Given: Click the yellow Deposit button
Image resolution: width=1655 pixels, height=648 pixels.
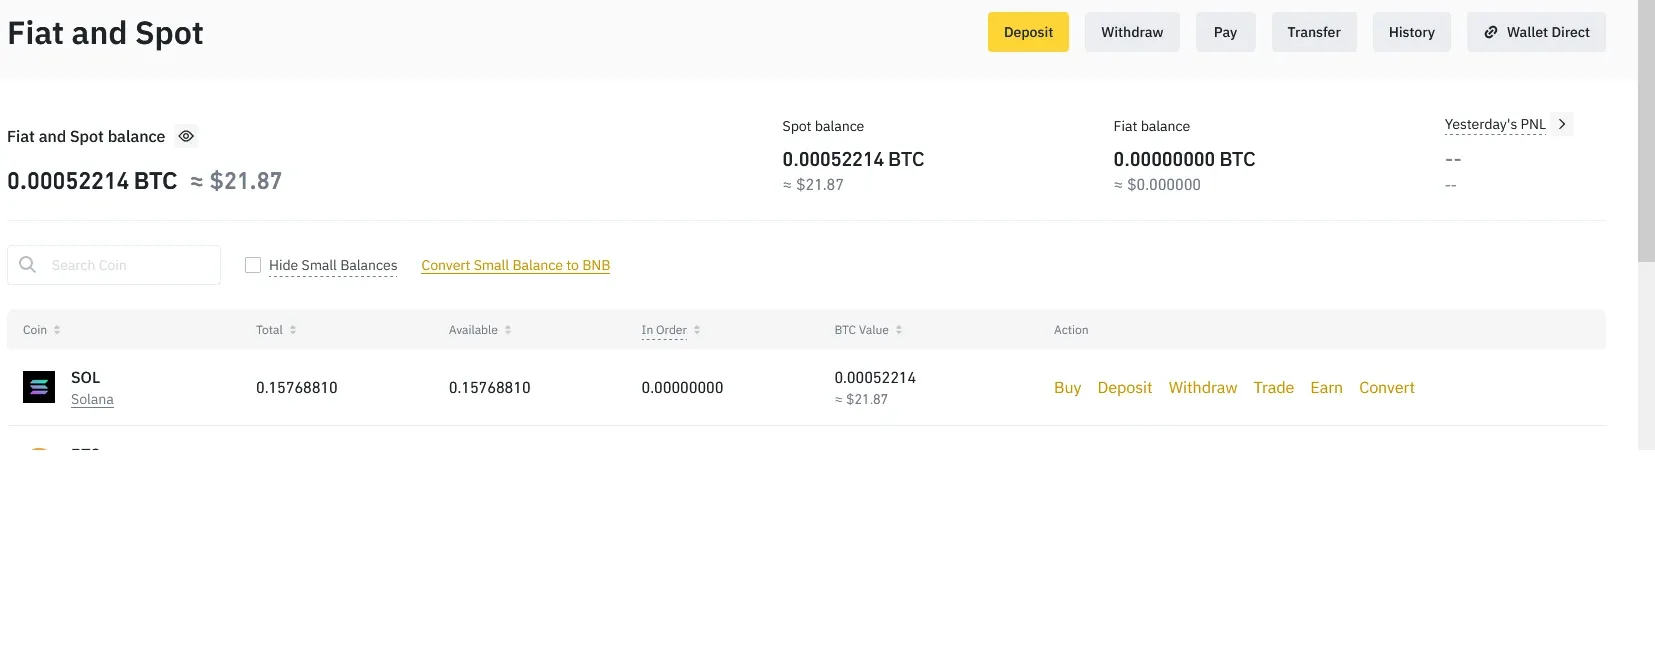Looking at the screenshot, I should (1028, 32).
